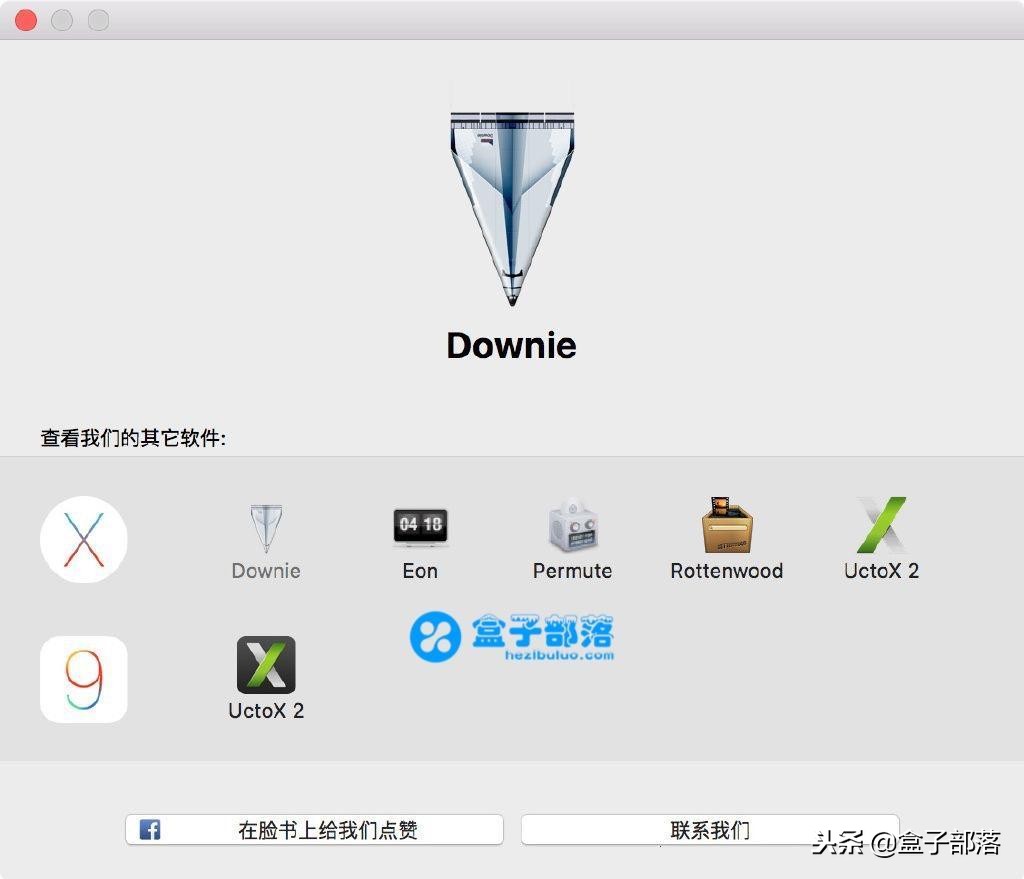Click the UctoX 2 icon in the iOS row
Viewport: 1024px width, 879px height.
coord(265,665)
